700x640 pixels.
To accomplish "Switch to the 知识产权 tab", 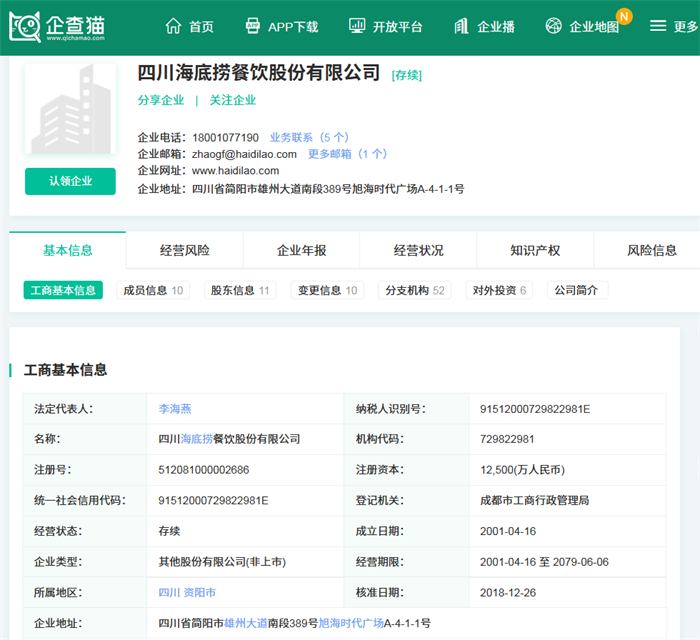I will click(x=535, y=250).
